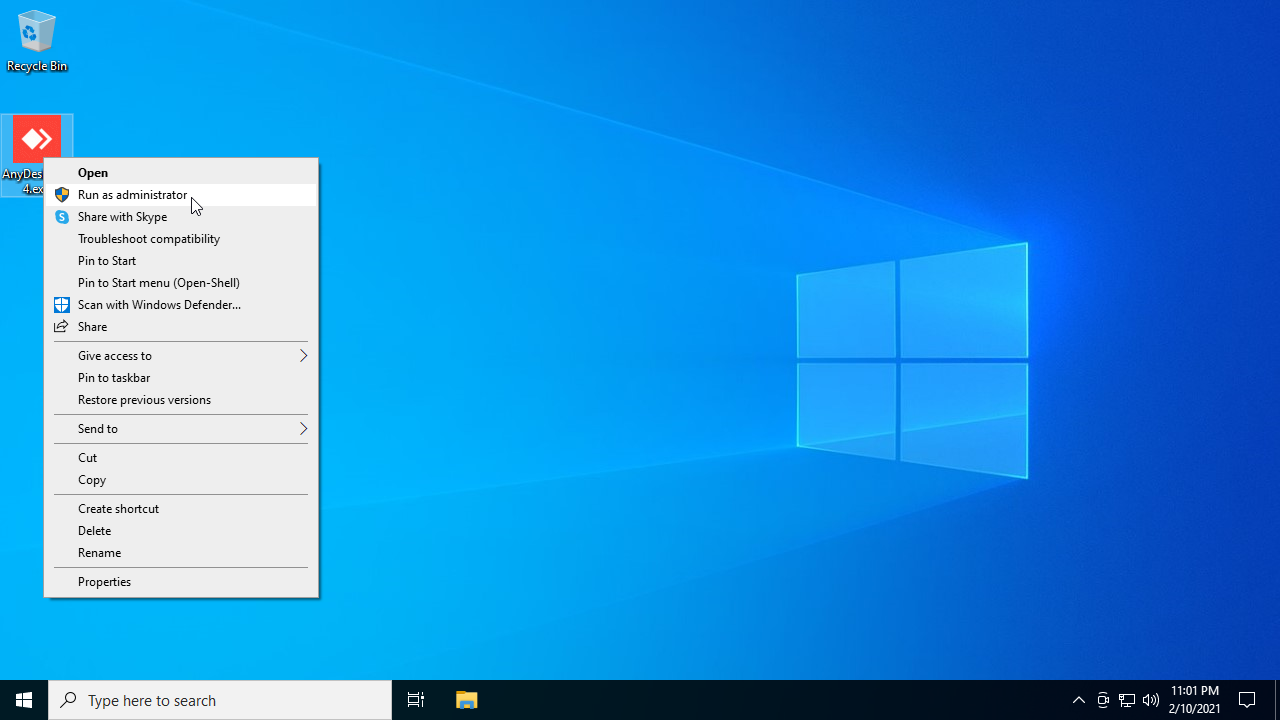Image resolution: width=1280 pixels, height=720 pixels.
Task: Open the Recycle Bin desktop icon
Action: [36, 40]
